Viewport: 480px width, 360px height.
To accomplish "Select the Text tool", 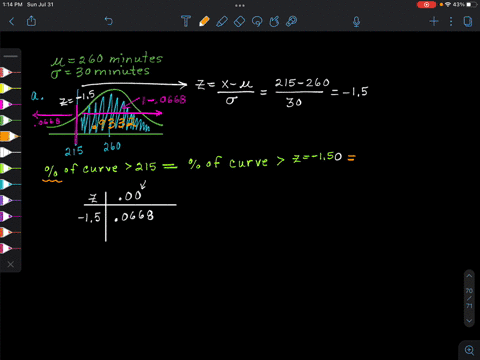I will coord(186,21).
